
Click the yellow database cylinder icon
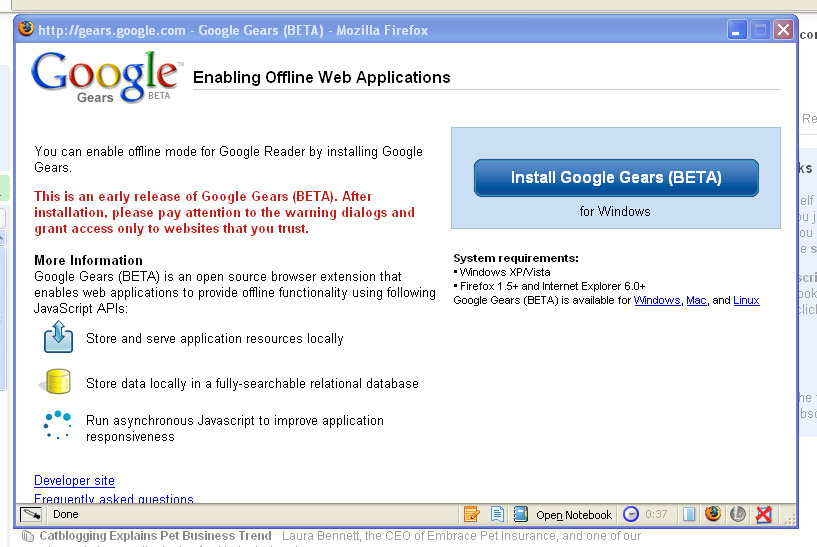pos(57,381)
